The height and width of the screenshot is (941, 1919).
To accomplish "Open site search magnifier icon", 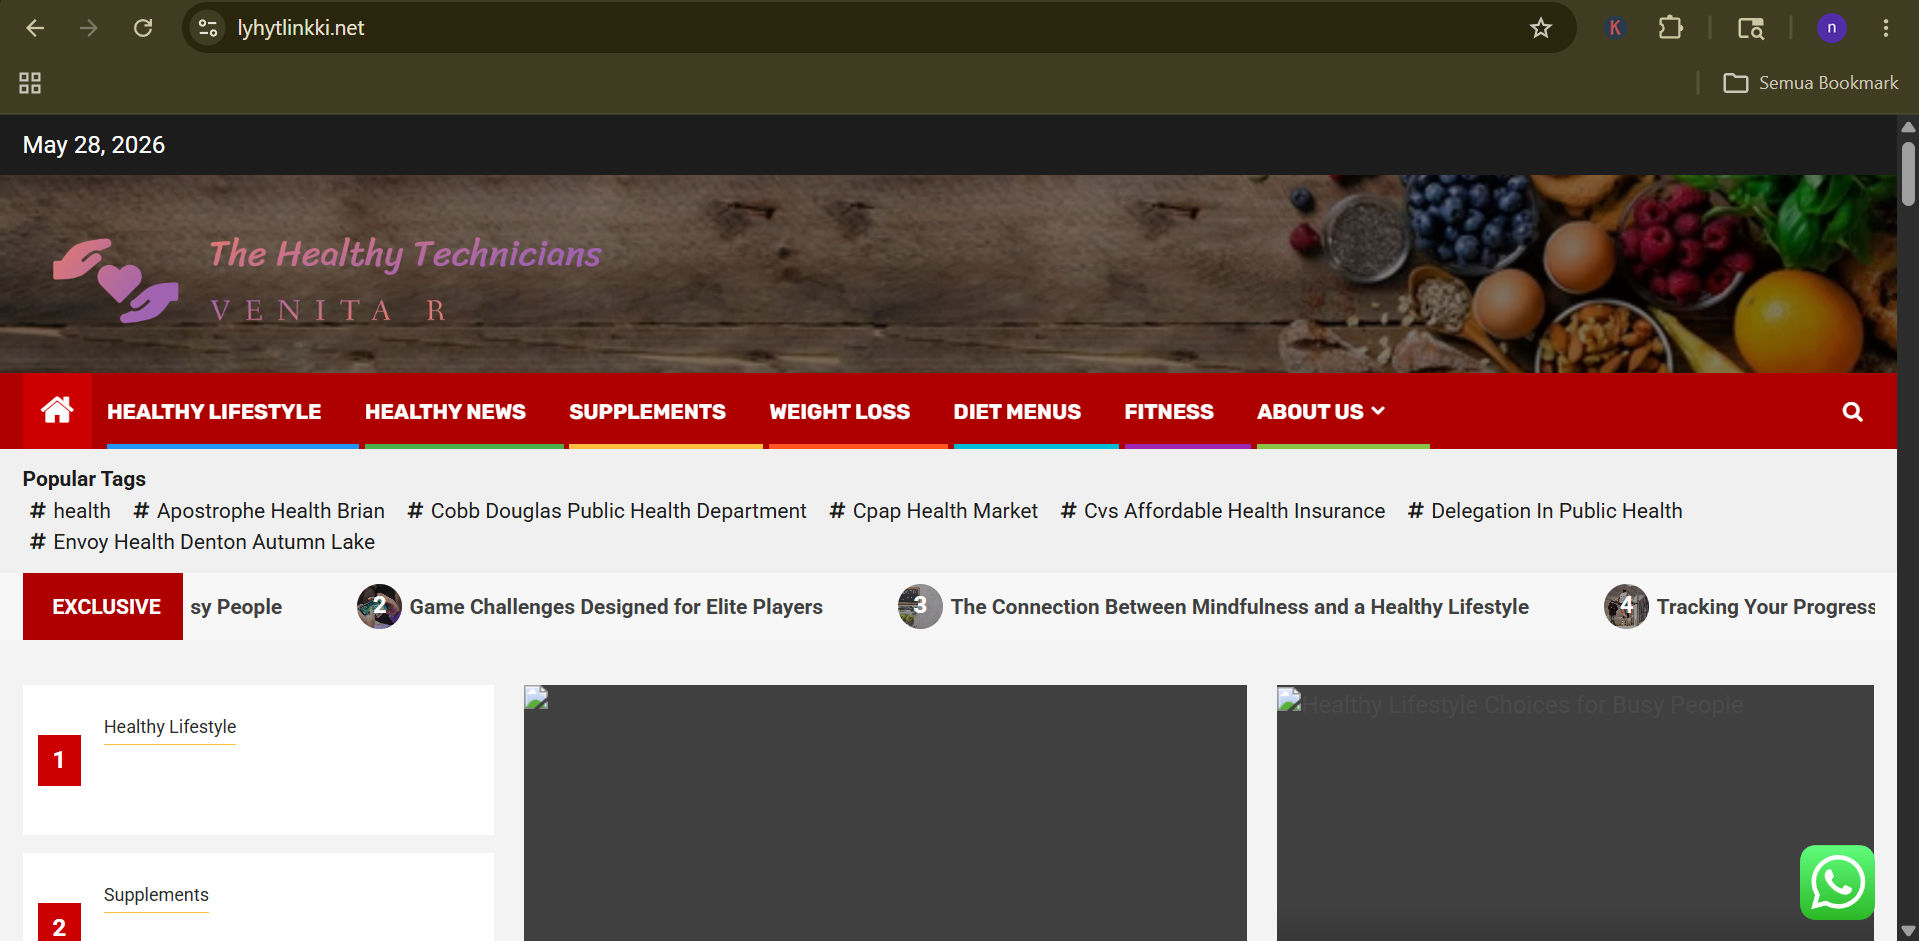I will click(x=1852, y=412).
